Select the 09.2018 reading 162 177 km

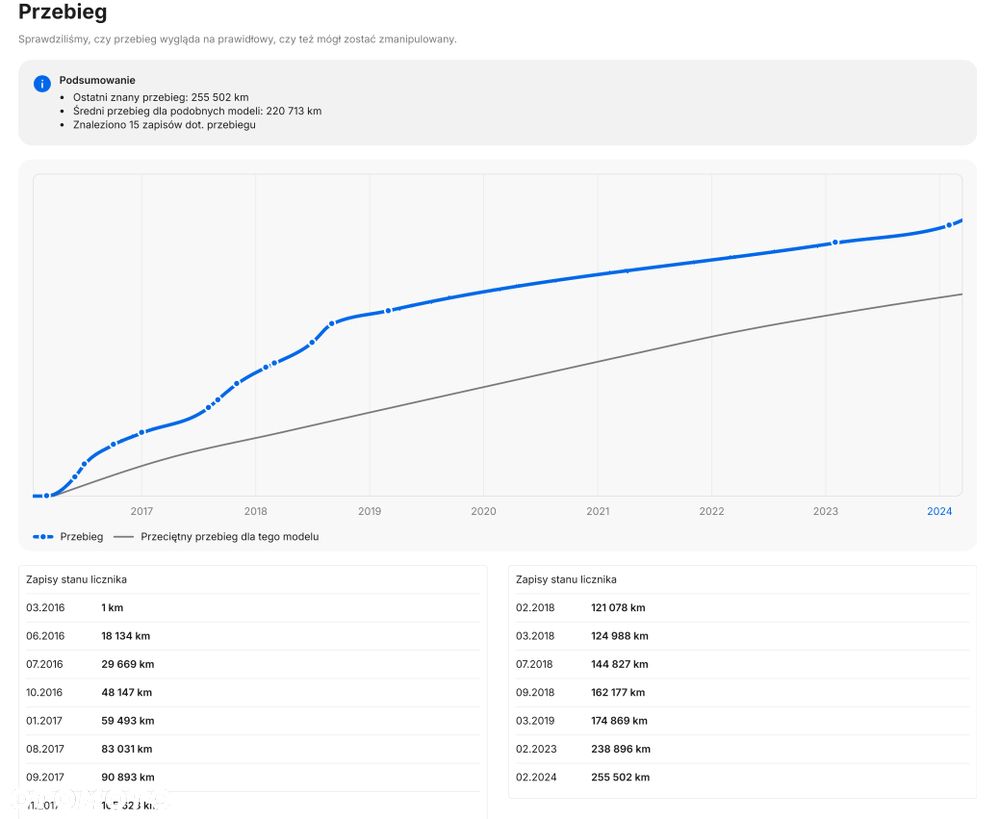coord(618,692)
